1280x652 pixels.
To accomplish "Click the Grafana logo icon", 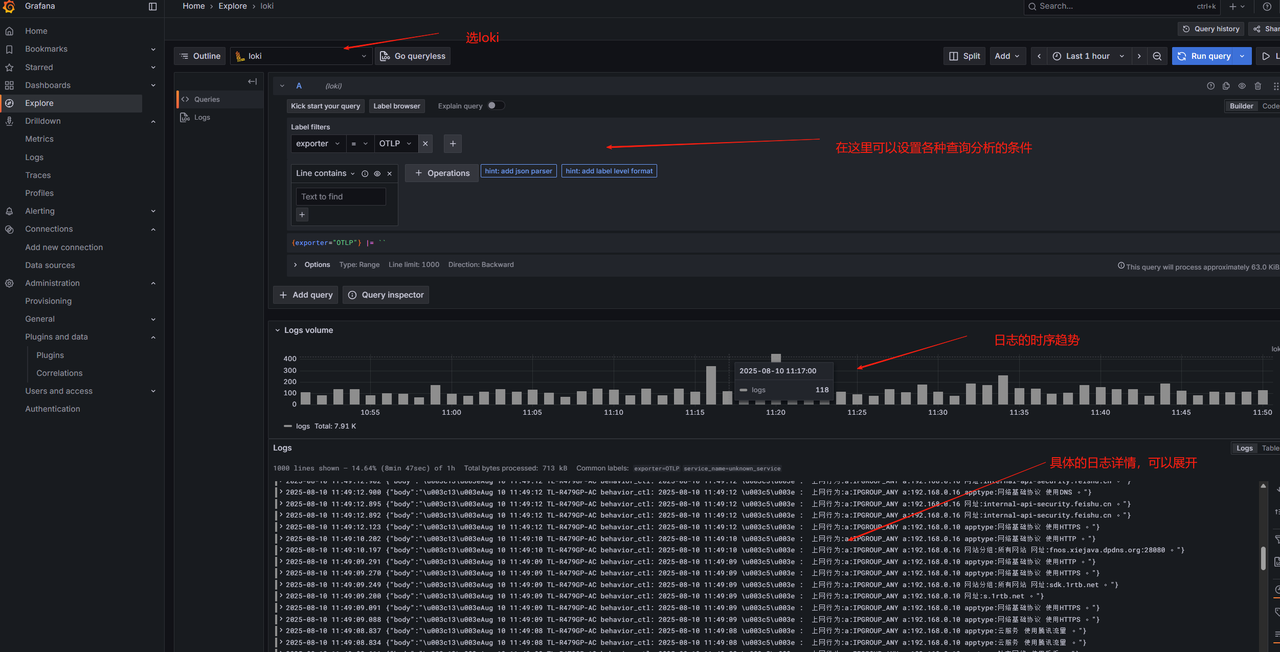I will pos(9,7).
